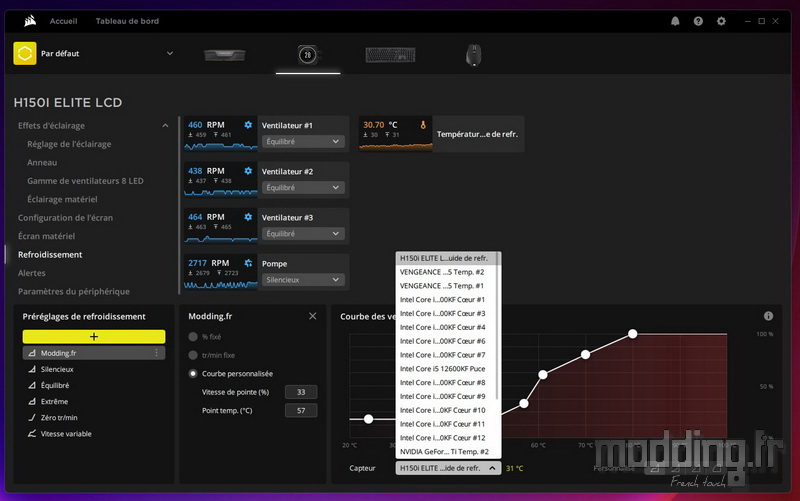Open Alertes section
Image resolution: width=800 pixels, height=501 pixels.
click(x=32, y=272)
